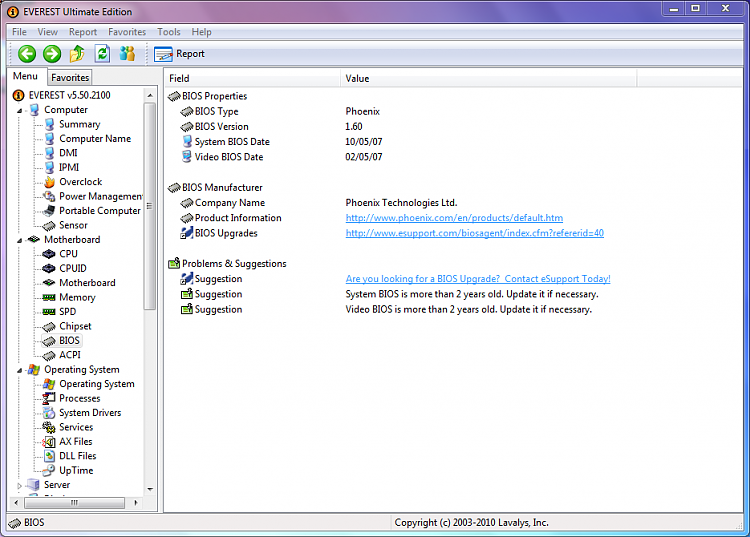Collapse the Operating System category node
The image size is (750, 537).
pyautogui.click(x=20, y=370)
